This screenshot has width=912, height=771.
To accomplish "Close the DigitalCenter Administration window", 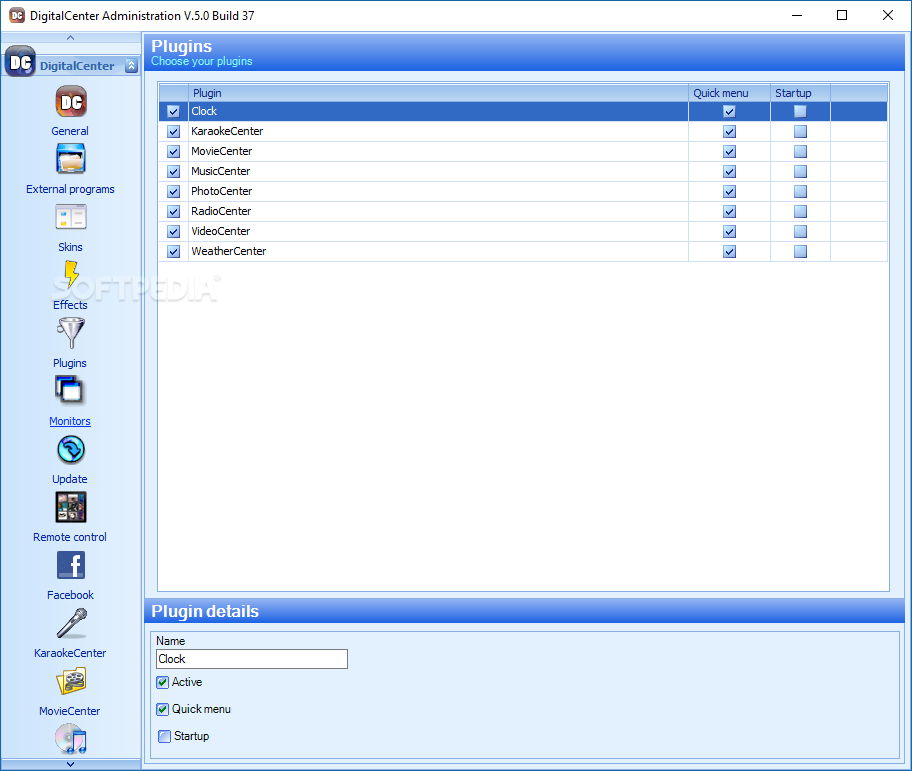I will tap(888, 16).
